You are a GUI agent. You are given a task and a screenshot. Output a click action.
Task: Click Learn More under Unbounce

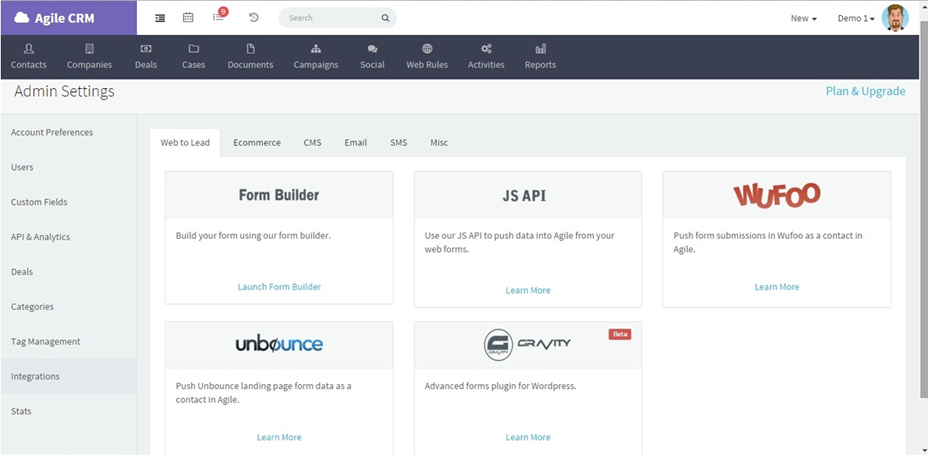tap(279, 438)
